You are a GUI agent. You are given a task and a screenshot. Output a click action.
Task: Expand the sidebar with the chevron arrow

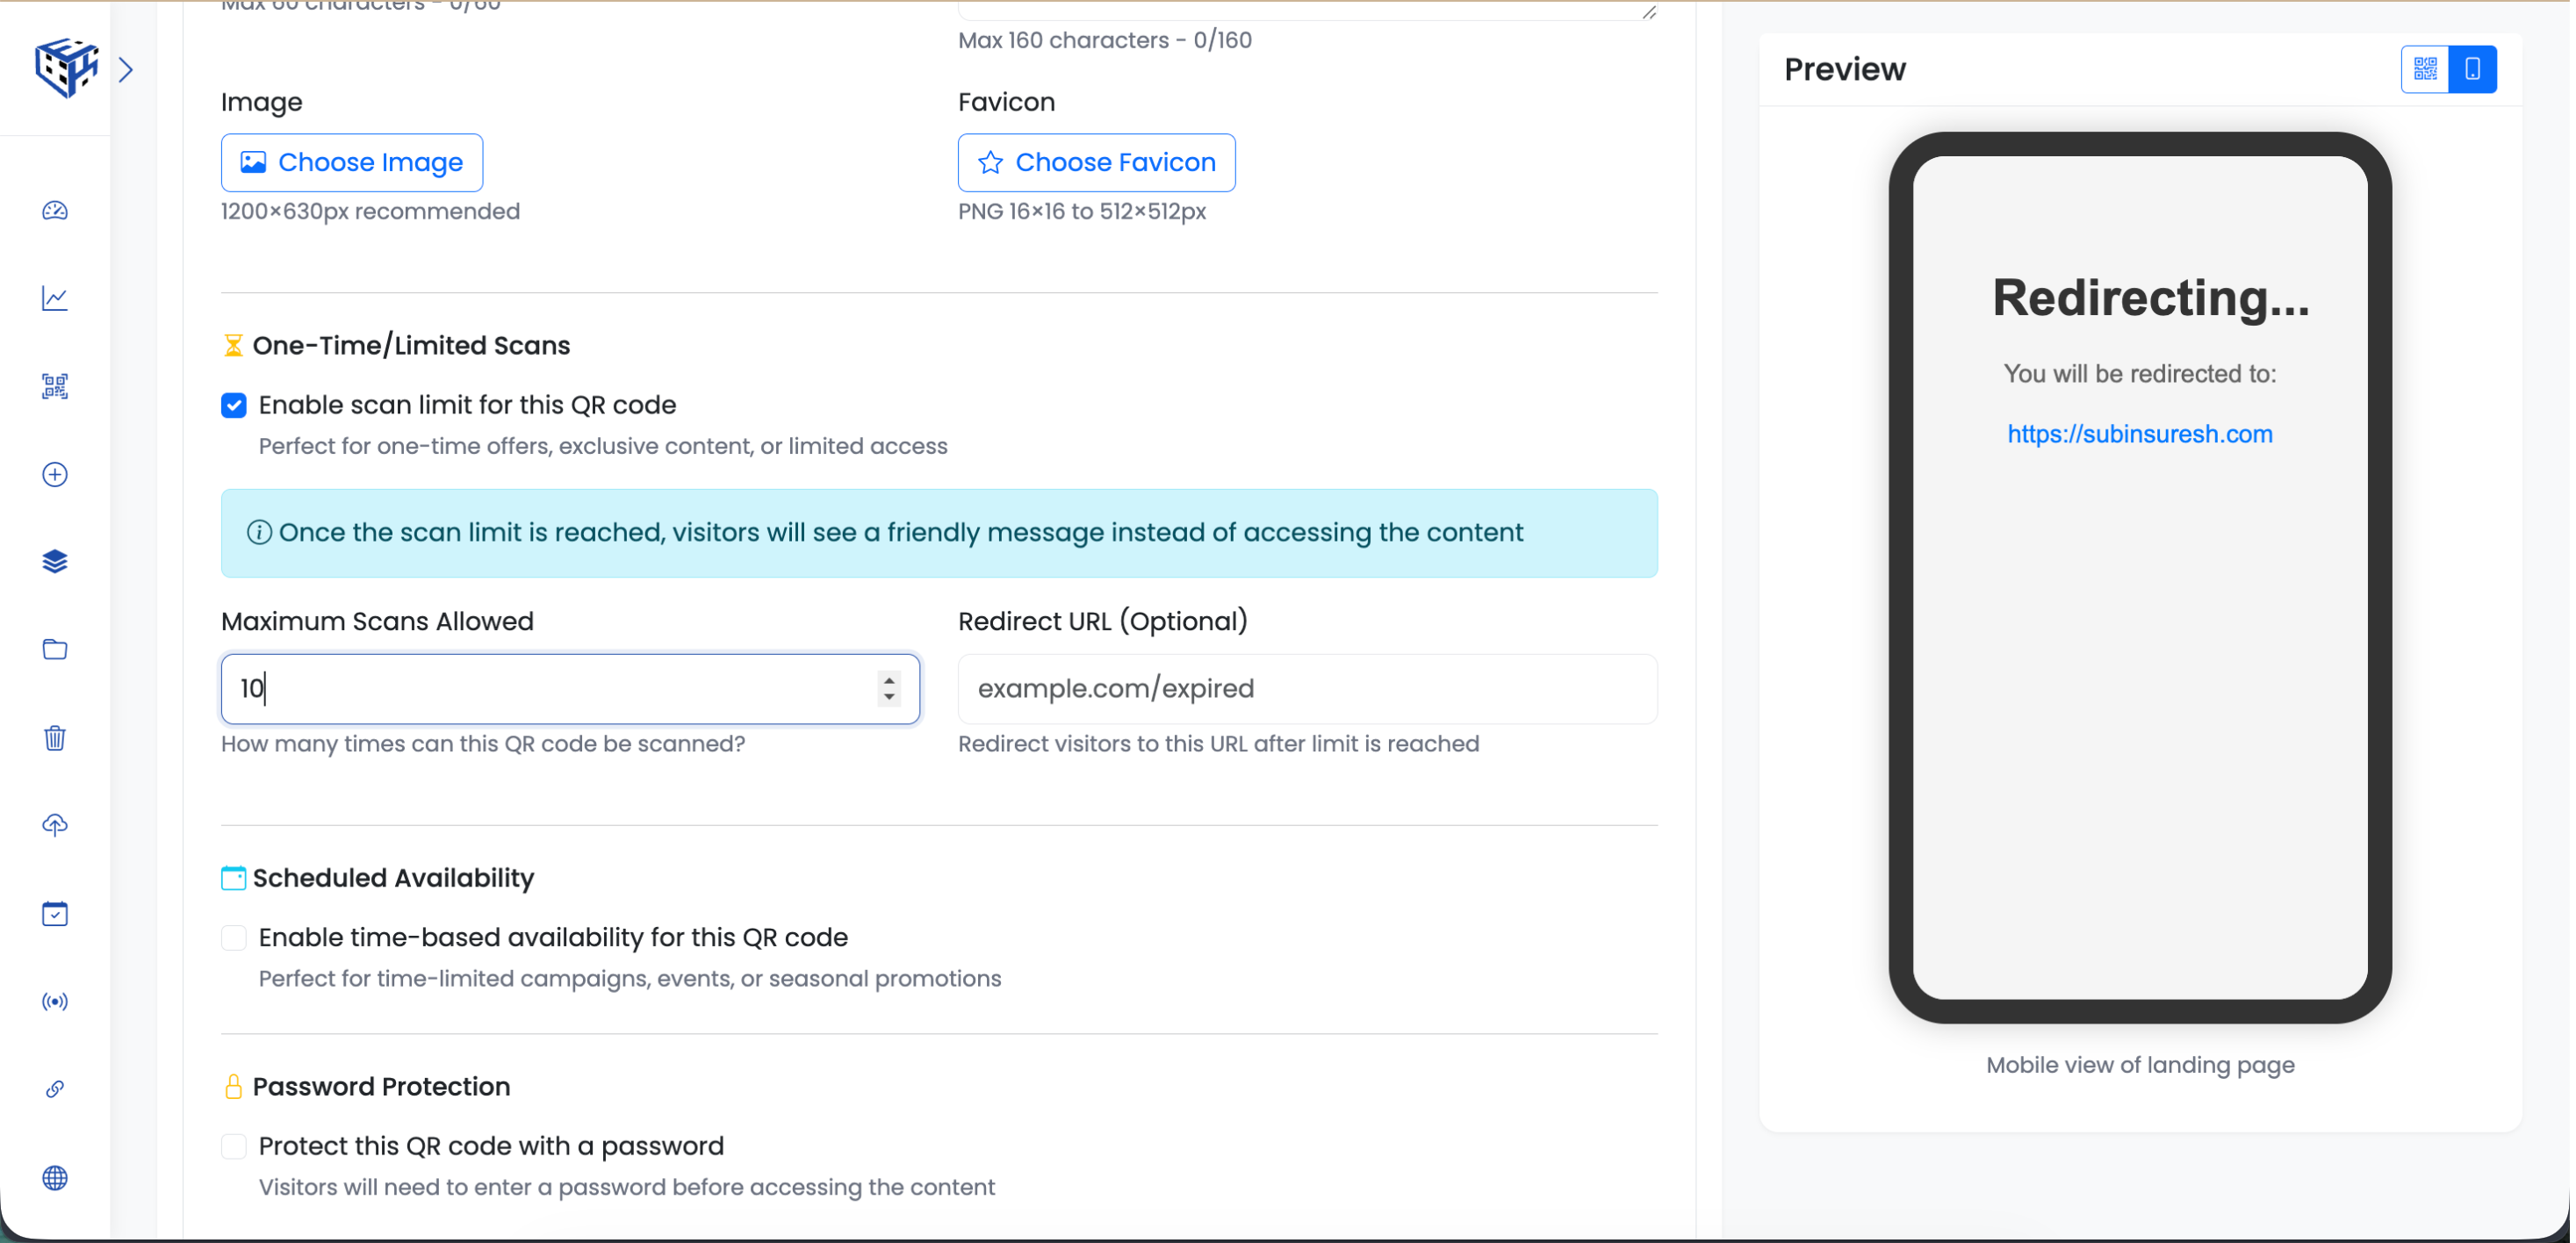(x=126, y=69)
